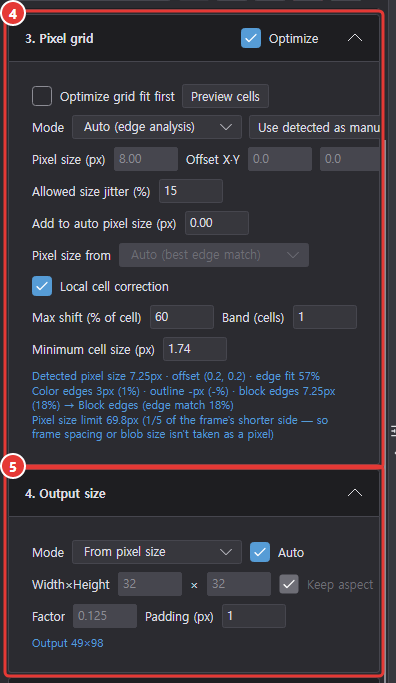Click the Allowed size jitter field
The width and height of the screenshot is (396, 683).
pos(191,191)
